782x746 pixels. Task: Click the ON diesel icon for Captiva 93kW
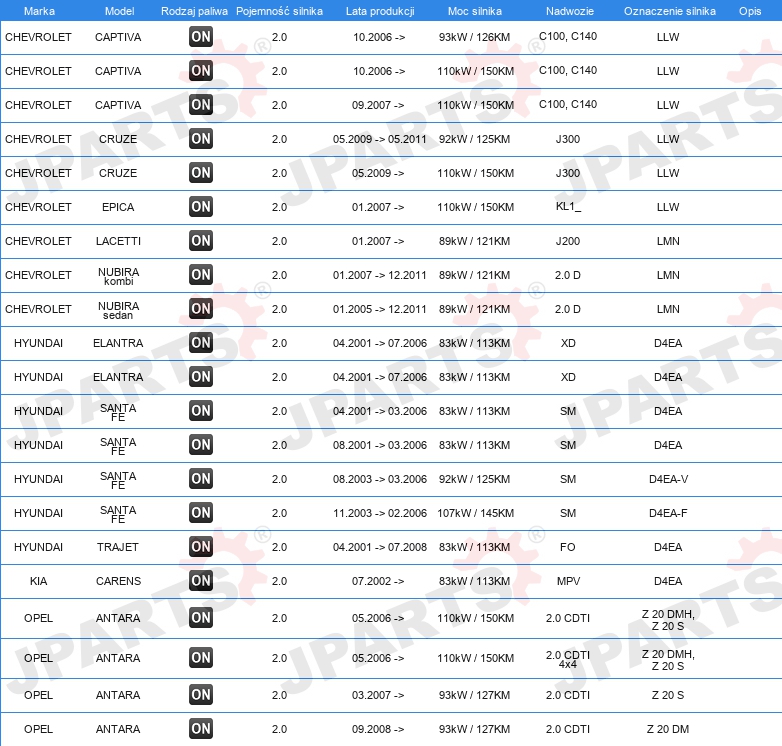pyautogui.click(x=201, y=36)
